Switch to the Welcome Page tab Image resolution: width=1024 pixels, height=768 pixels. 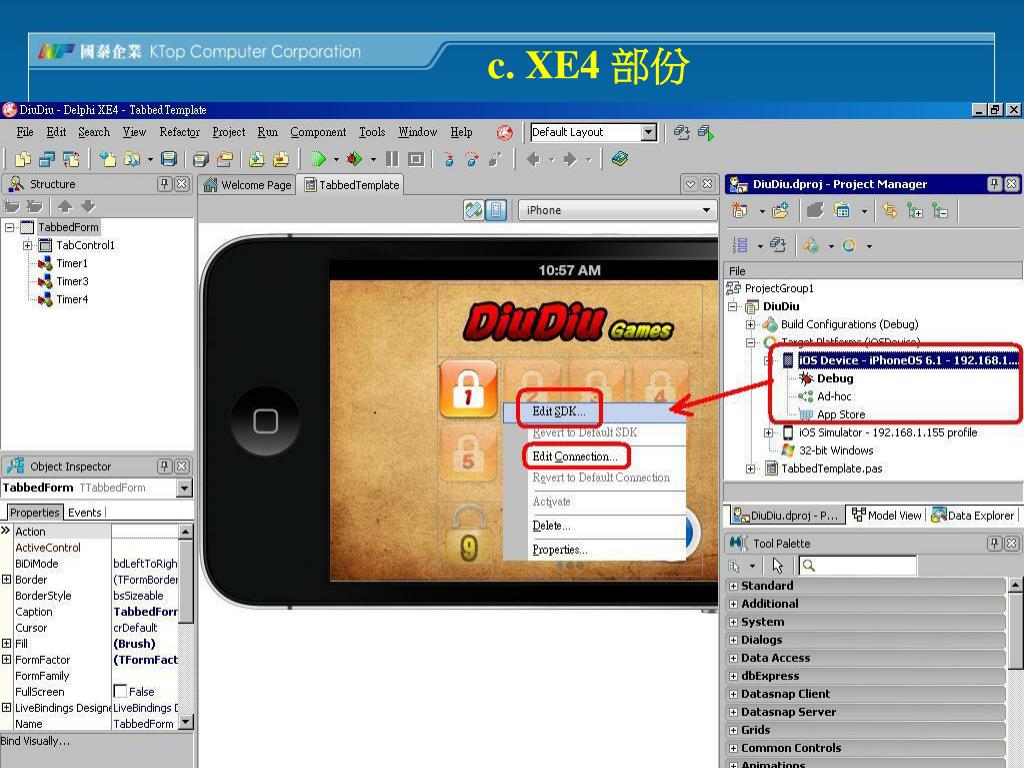click(x=248, y=185)
